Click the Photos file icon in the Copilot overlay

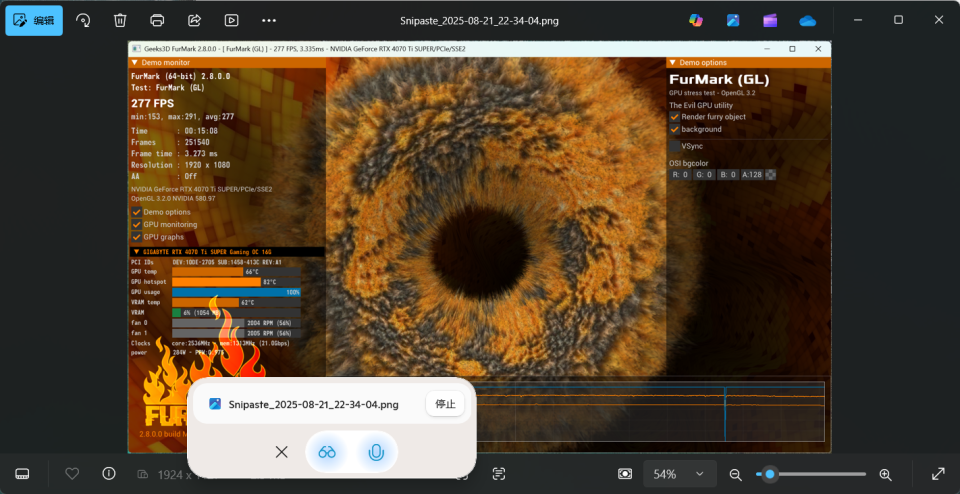point(215,404)
